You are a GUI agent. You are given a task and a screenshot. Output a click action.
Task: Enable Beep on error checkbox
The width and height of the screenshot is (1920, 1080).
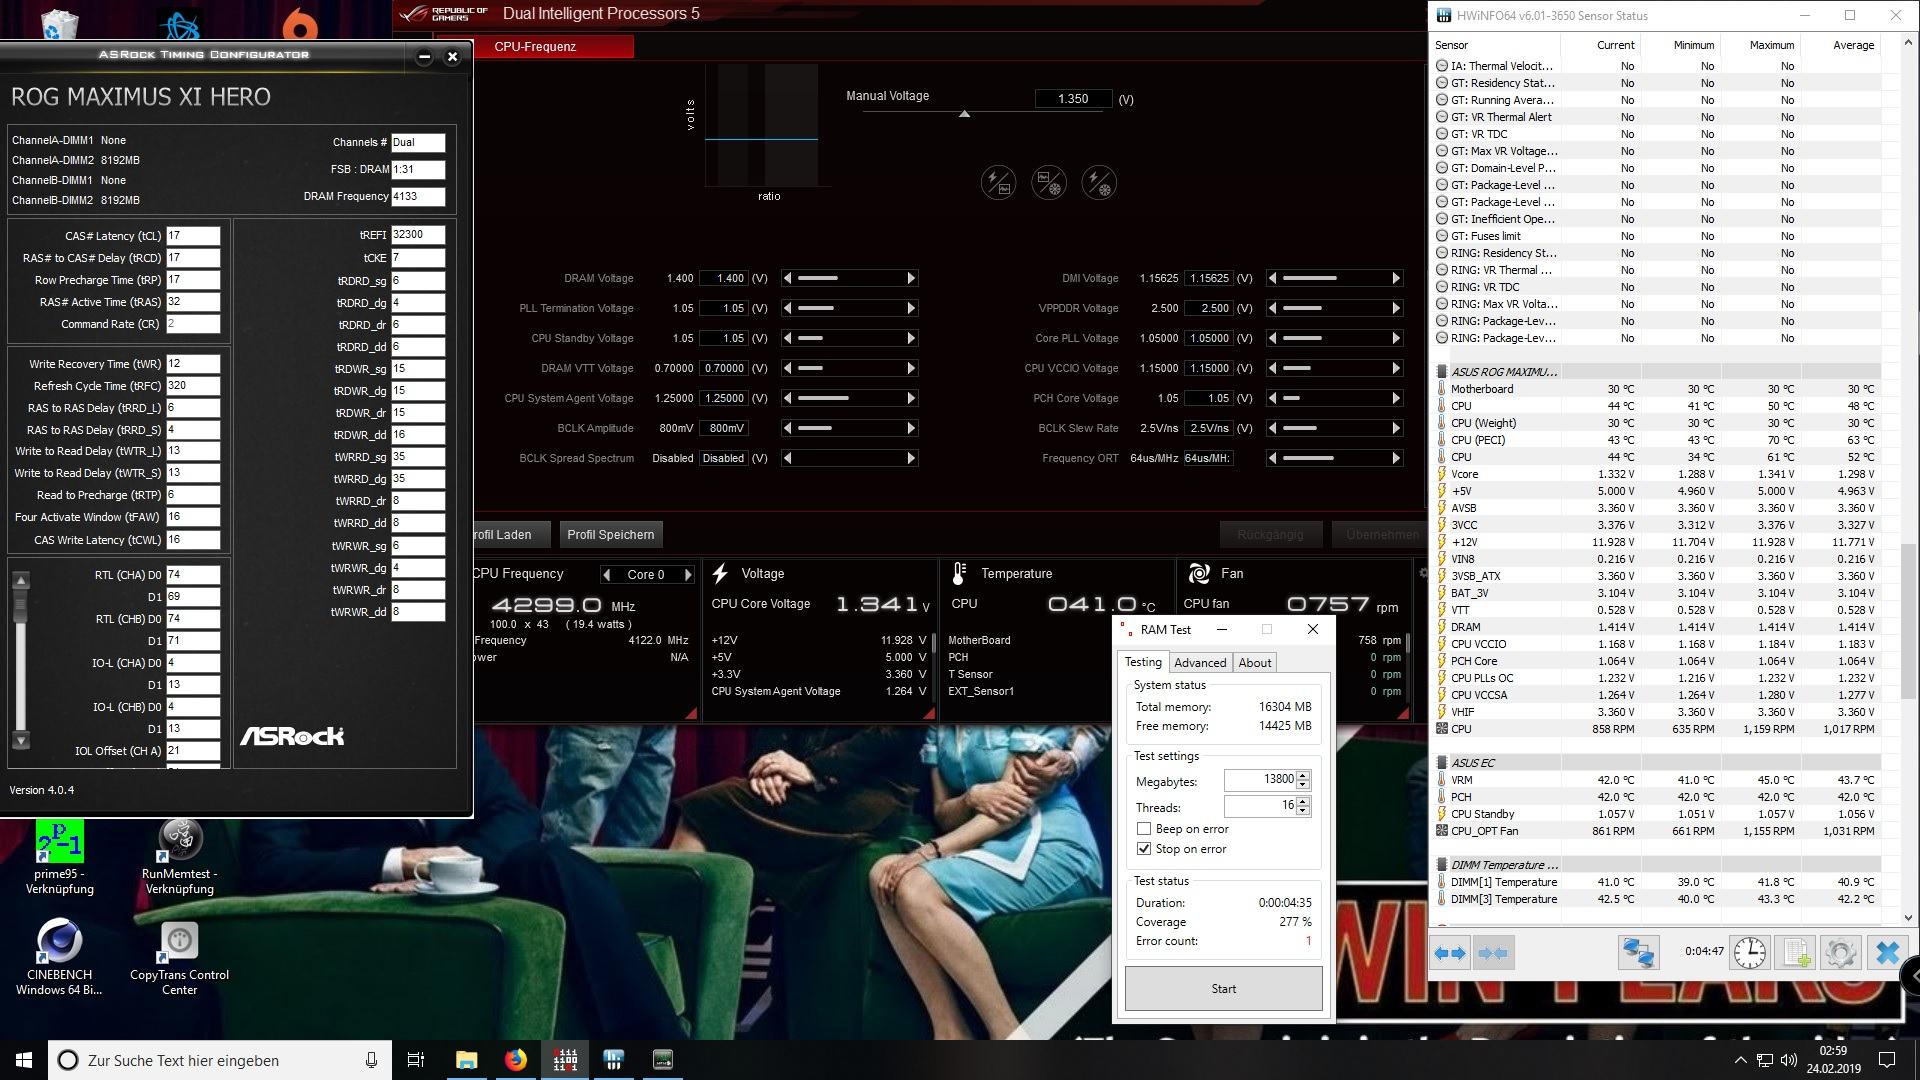click(1144, 829)
